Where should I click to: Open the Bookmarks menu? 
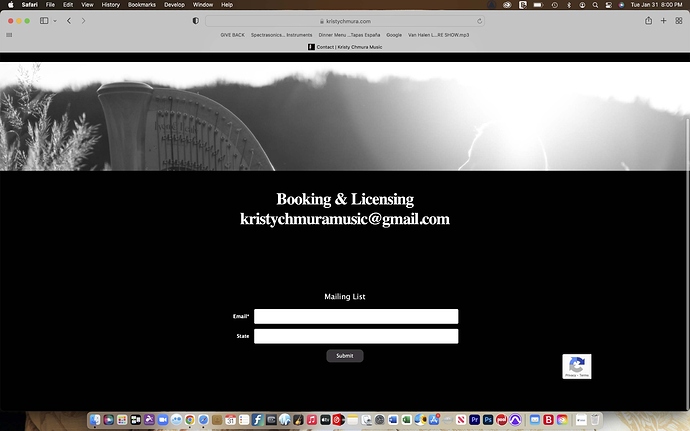[141, 5]
